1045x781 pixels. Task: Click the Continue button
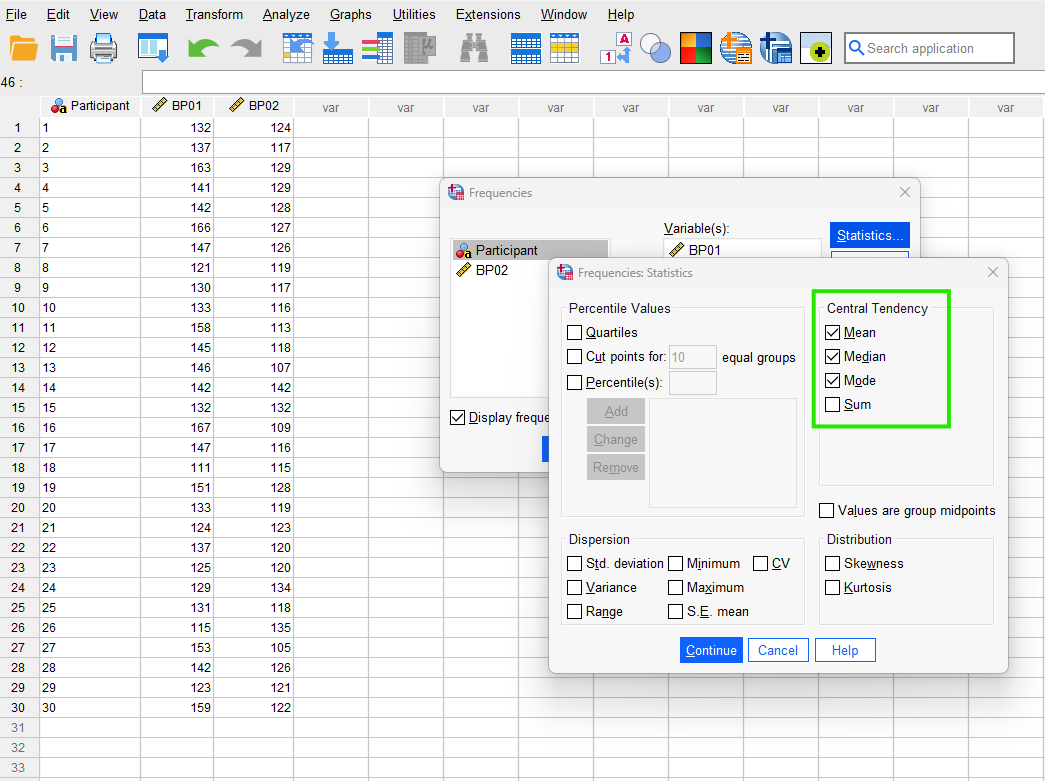coord(711,650)
